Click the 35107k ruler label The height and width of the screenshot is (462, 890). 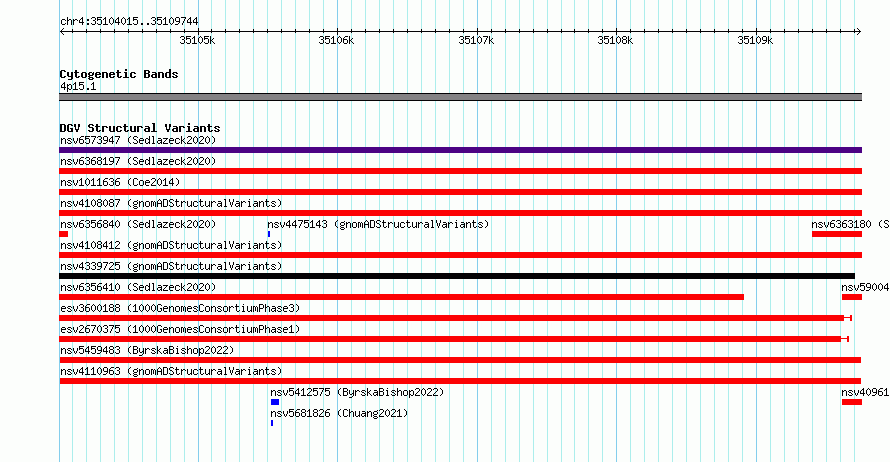[x=476, y=40]
